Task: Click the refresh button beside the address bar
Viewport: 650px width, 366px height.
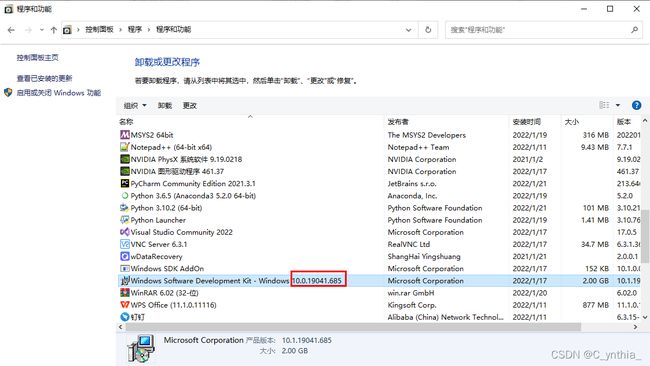Action: point(428,30)
